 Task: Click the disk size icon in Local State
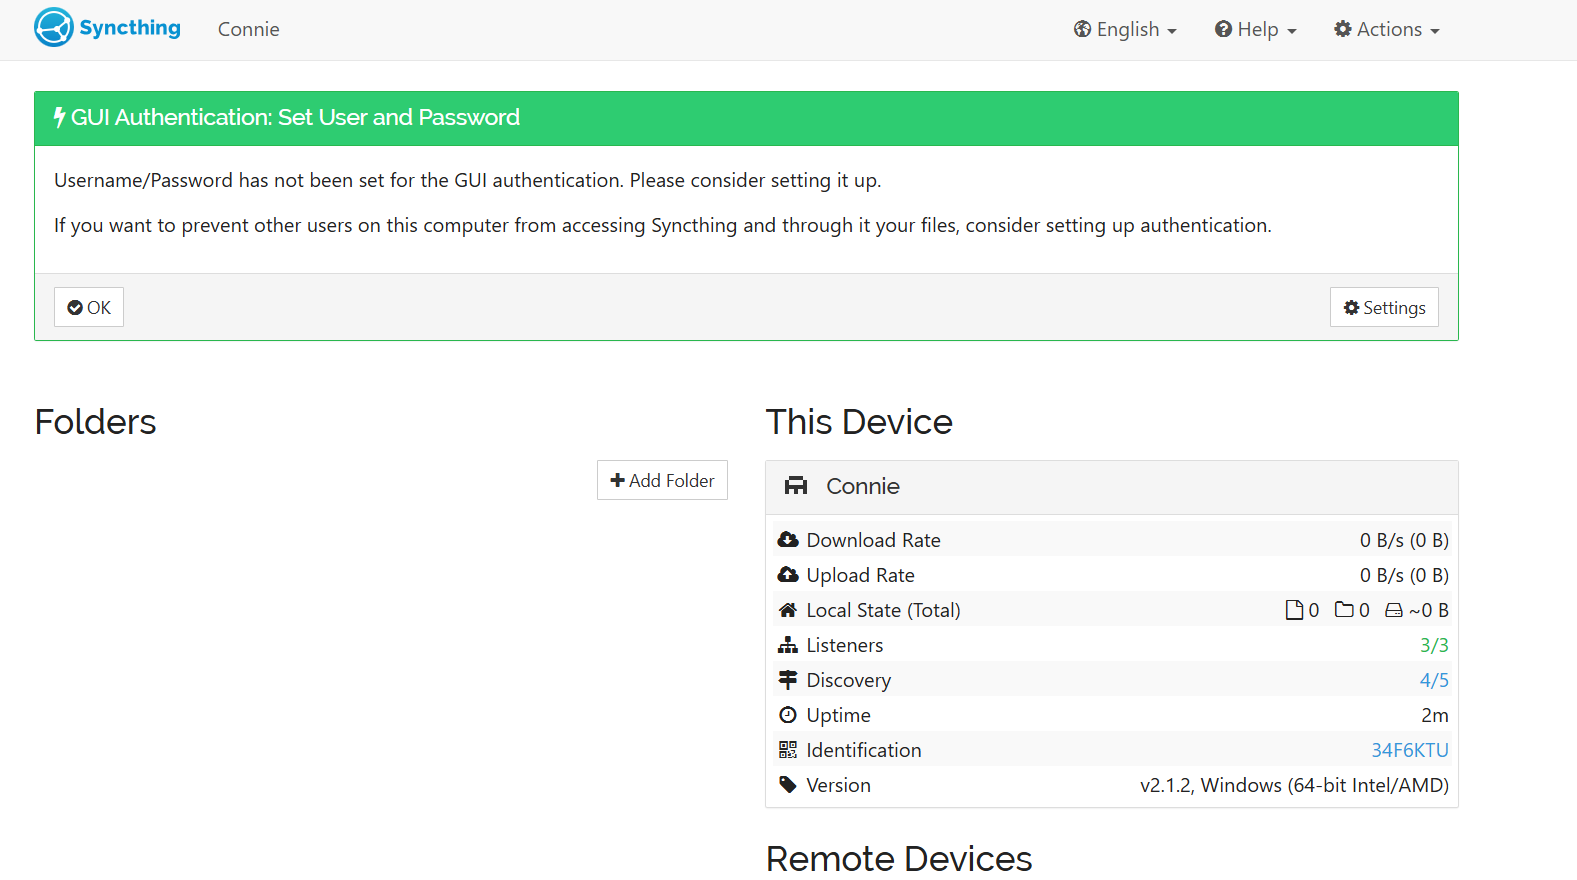[x=1394, y=610]
